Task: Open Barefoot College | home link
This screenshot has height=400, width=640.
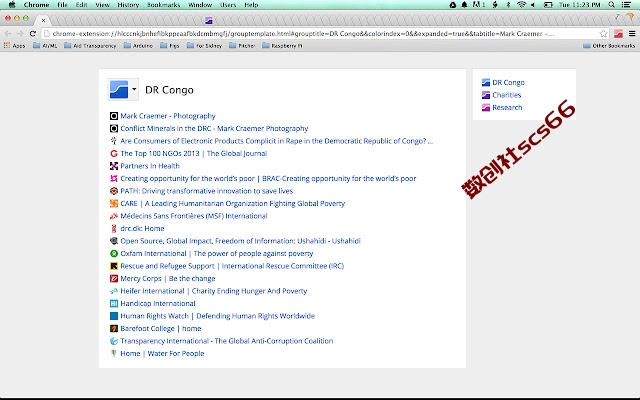Action: [161, 329]
